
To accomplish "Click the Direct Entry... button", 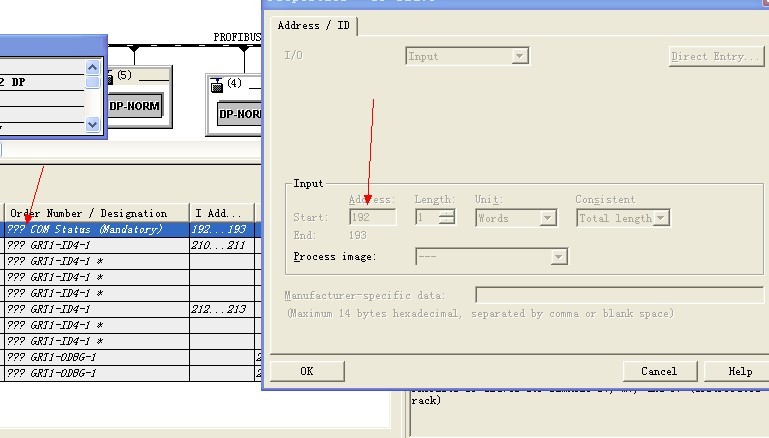I will [x=715, y=56].
